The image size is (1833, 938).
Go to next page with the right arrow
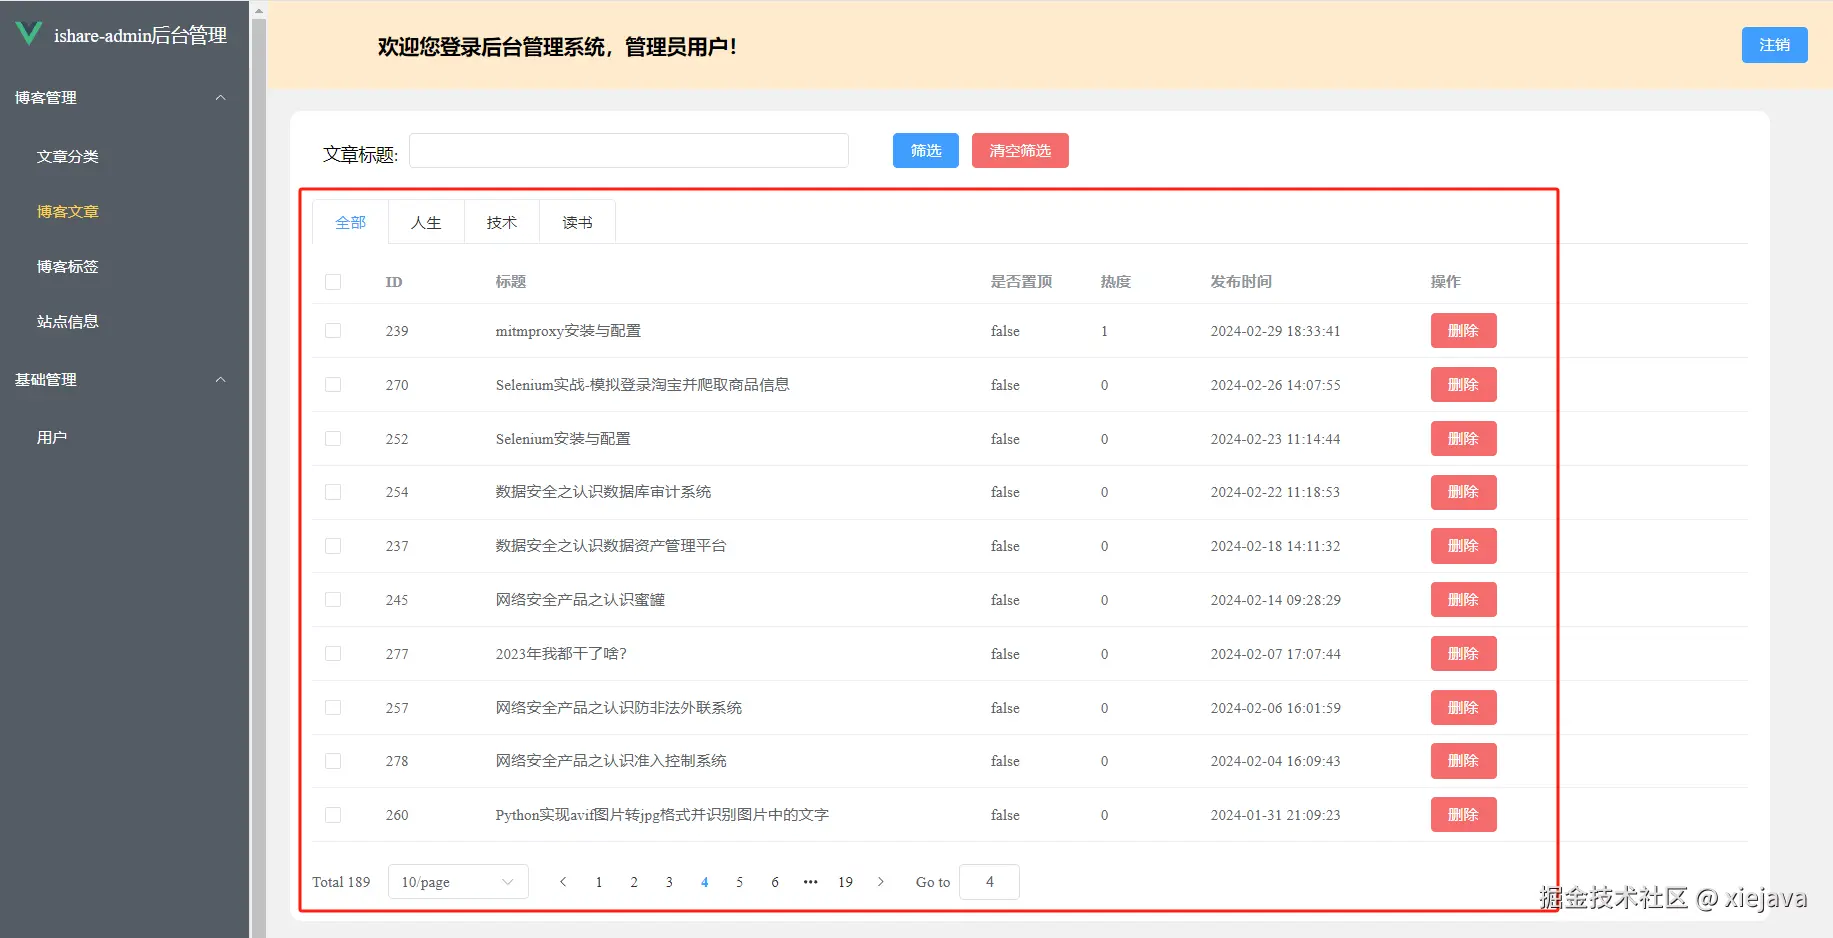[x=881, y=881]
